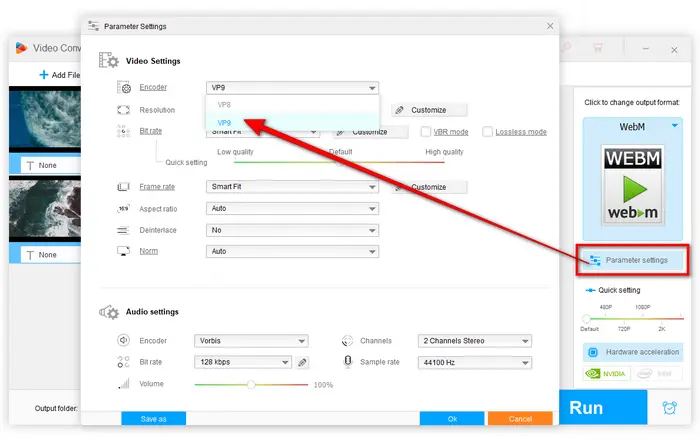Close the Parameter Settings dialog
The height and width of the screenshot is (440, 700).
click(x=550, y=26)
